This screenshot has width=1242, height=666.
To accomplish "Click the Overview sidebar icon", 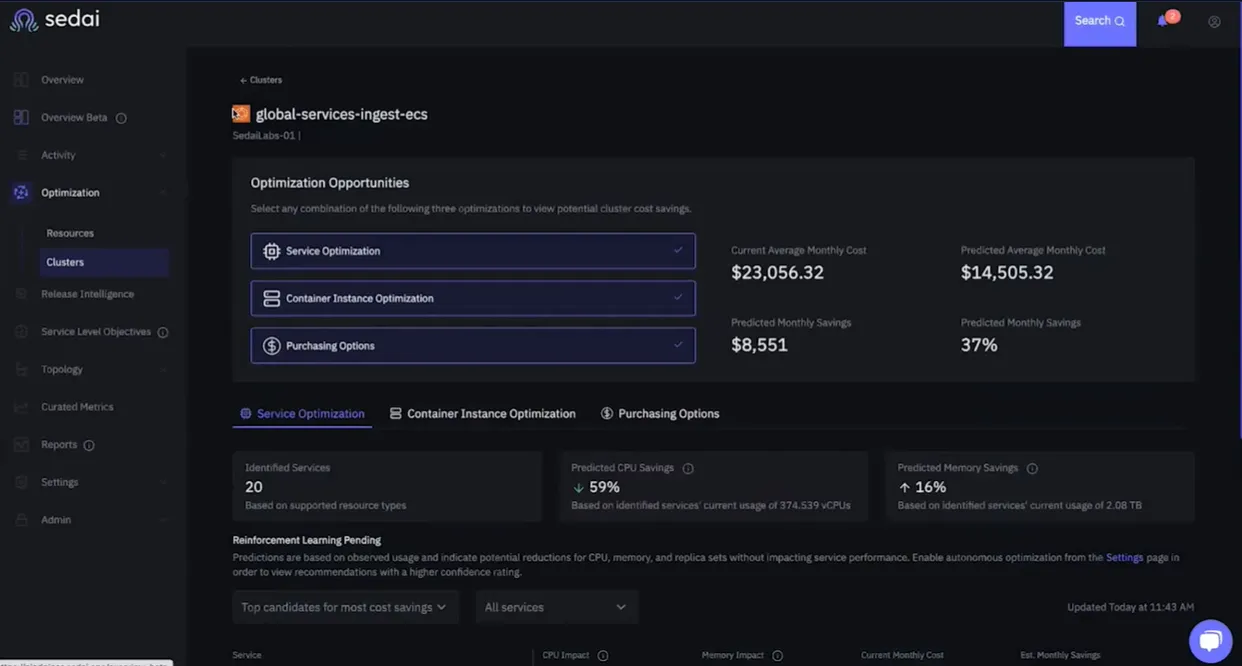I will coord(21,80).
